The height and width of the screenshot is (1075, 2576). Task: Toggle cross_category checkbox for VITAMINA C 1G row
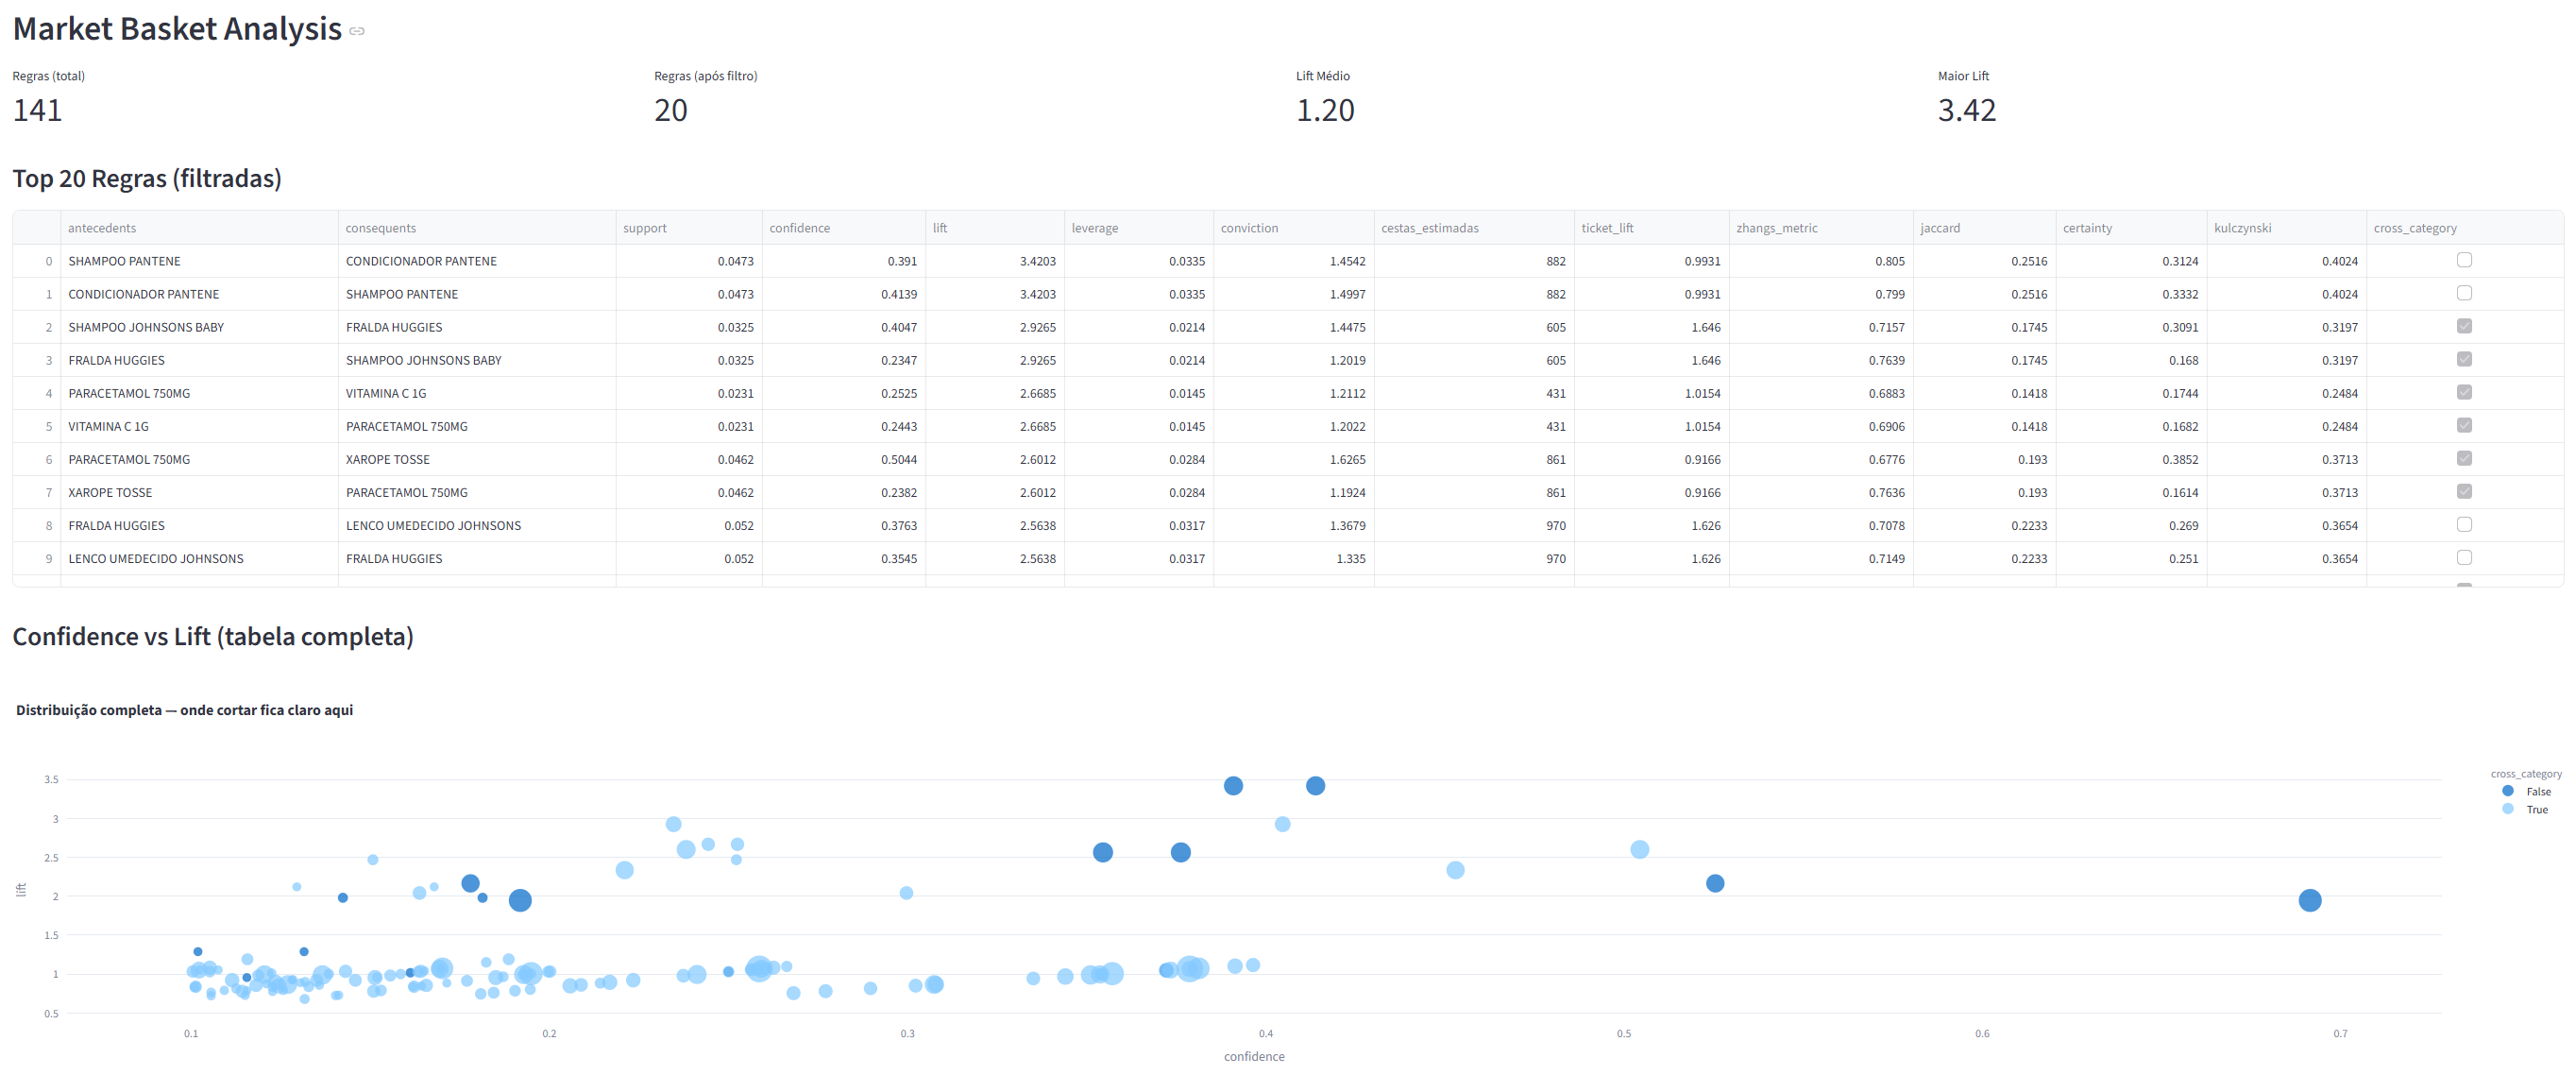[2464, 425]
